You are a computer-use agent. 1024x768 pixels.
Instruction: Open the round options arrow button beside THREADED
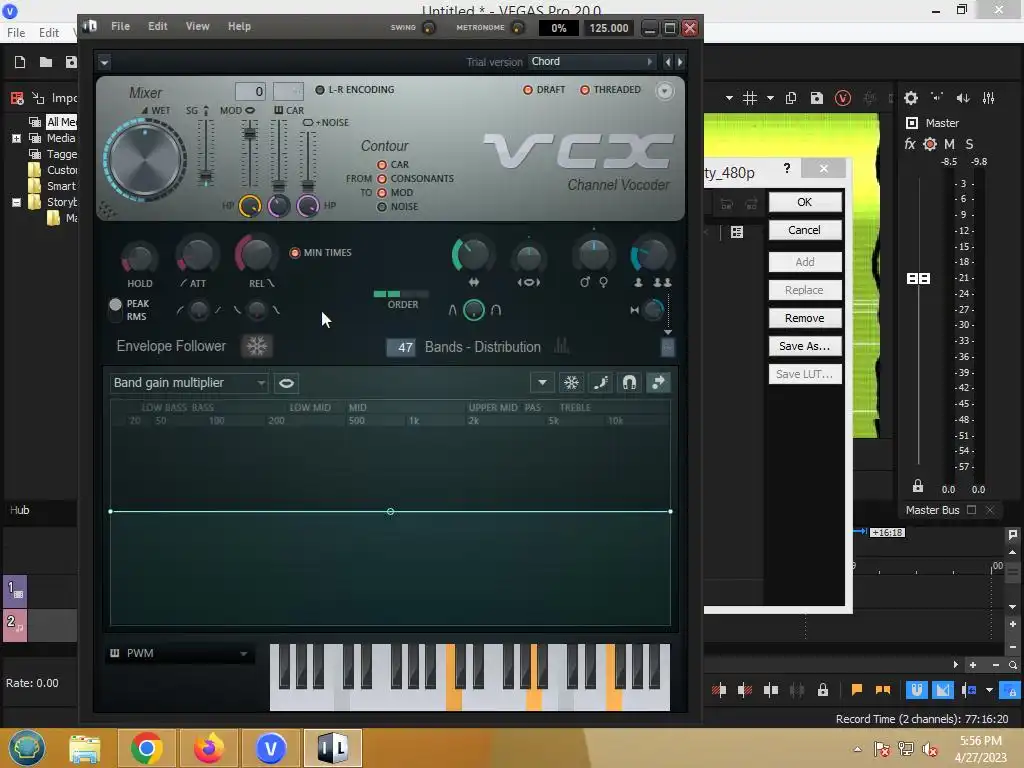click(x=664, y=91)
